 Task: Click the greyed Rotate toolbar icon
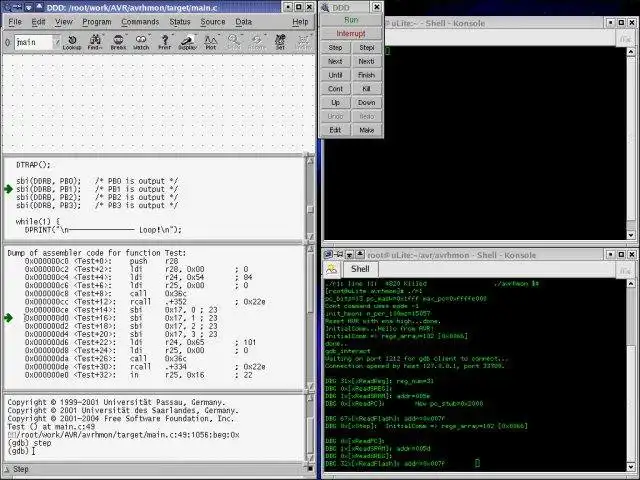tap(257, 42)
